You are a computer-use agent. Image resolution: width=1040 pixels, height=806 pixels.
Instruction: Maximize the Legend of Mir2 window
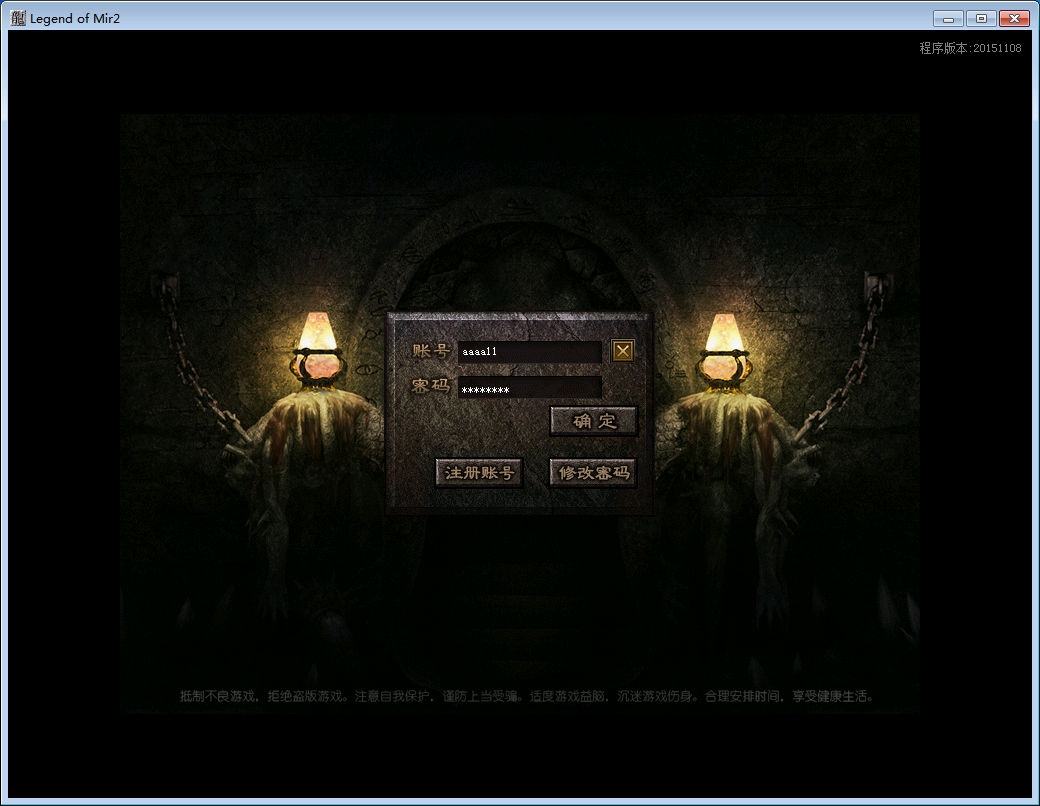(981, 19)
